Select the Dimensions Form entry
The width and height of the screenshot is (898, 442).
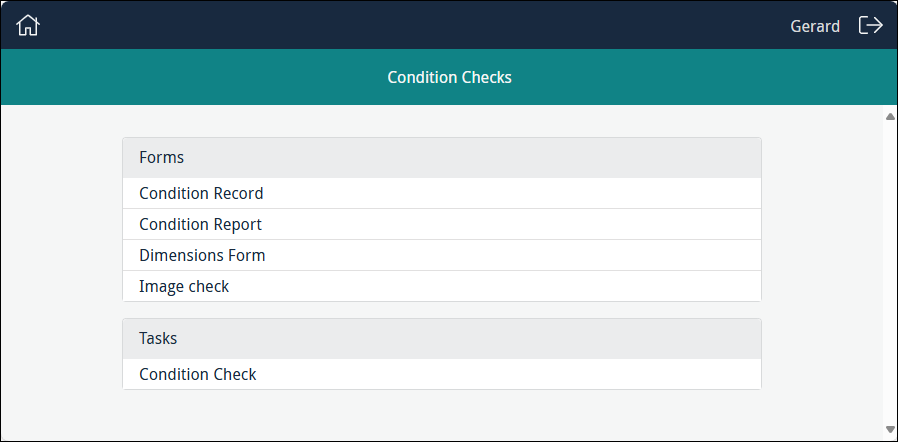pyautogui.click(x=202, y=255)
